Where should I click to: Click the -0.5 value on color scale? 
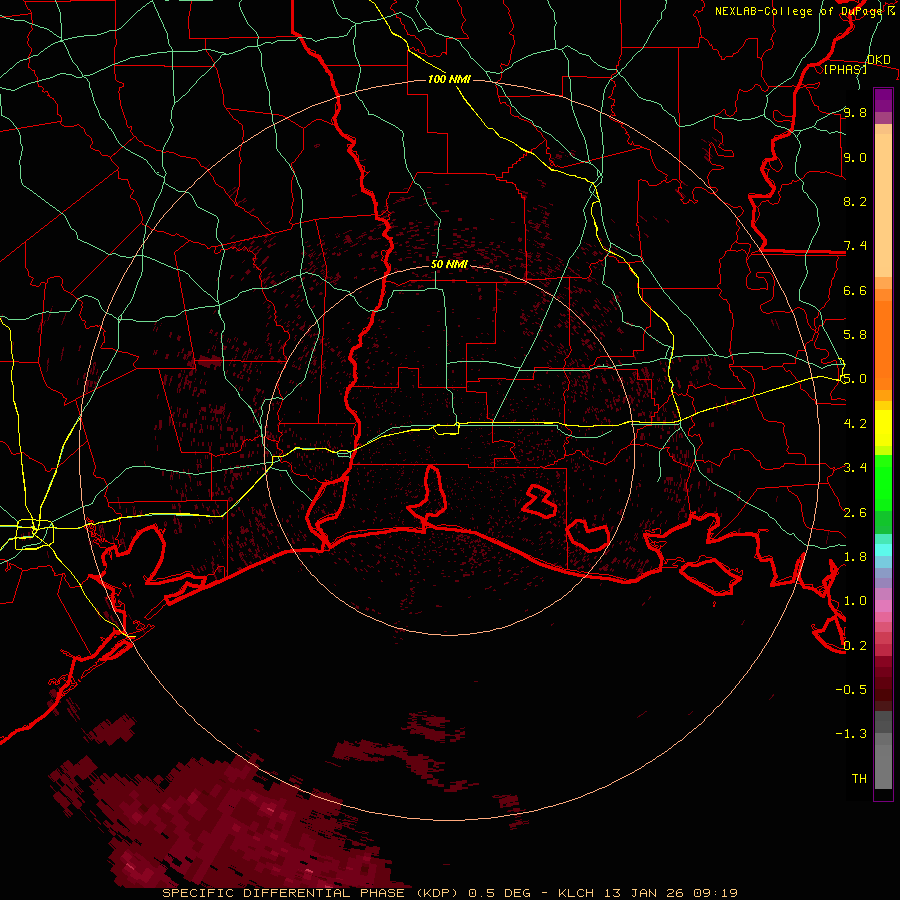[851, 689]
